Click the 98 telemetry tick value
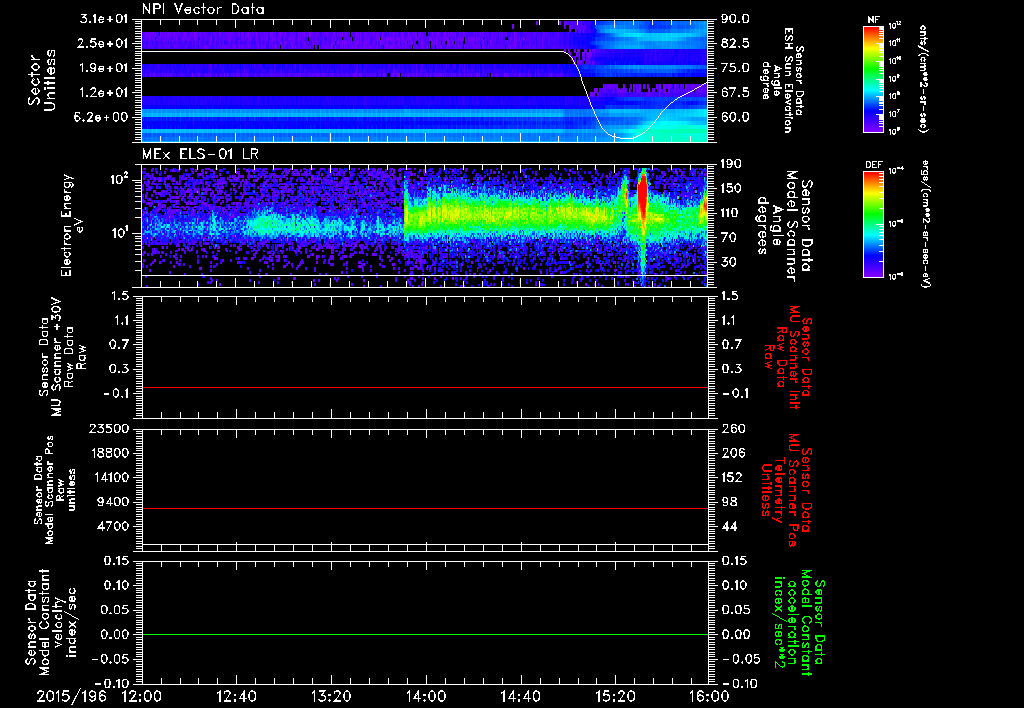This screenshot has height=708, width=1024. pos(729,502)
